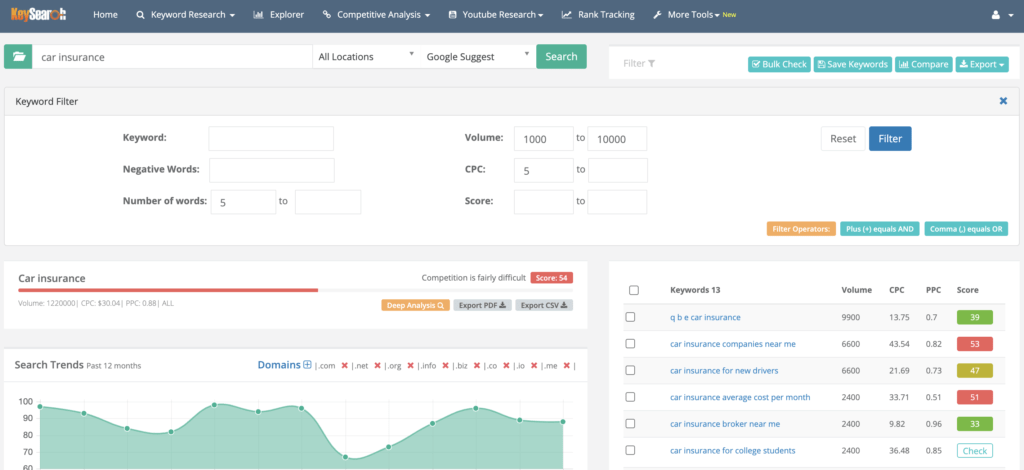This screenshot has width=1024, height=470.
Task: Click the Filter funnel icon label
Action: (x=639, y=63)
